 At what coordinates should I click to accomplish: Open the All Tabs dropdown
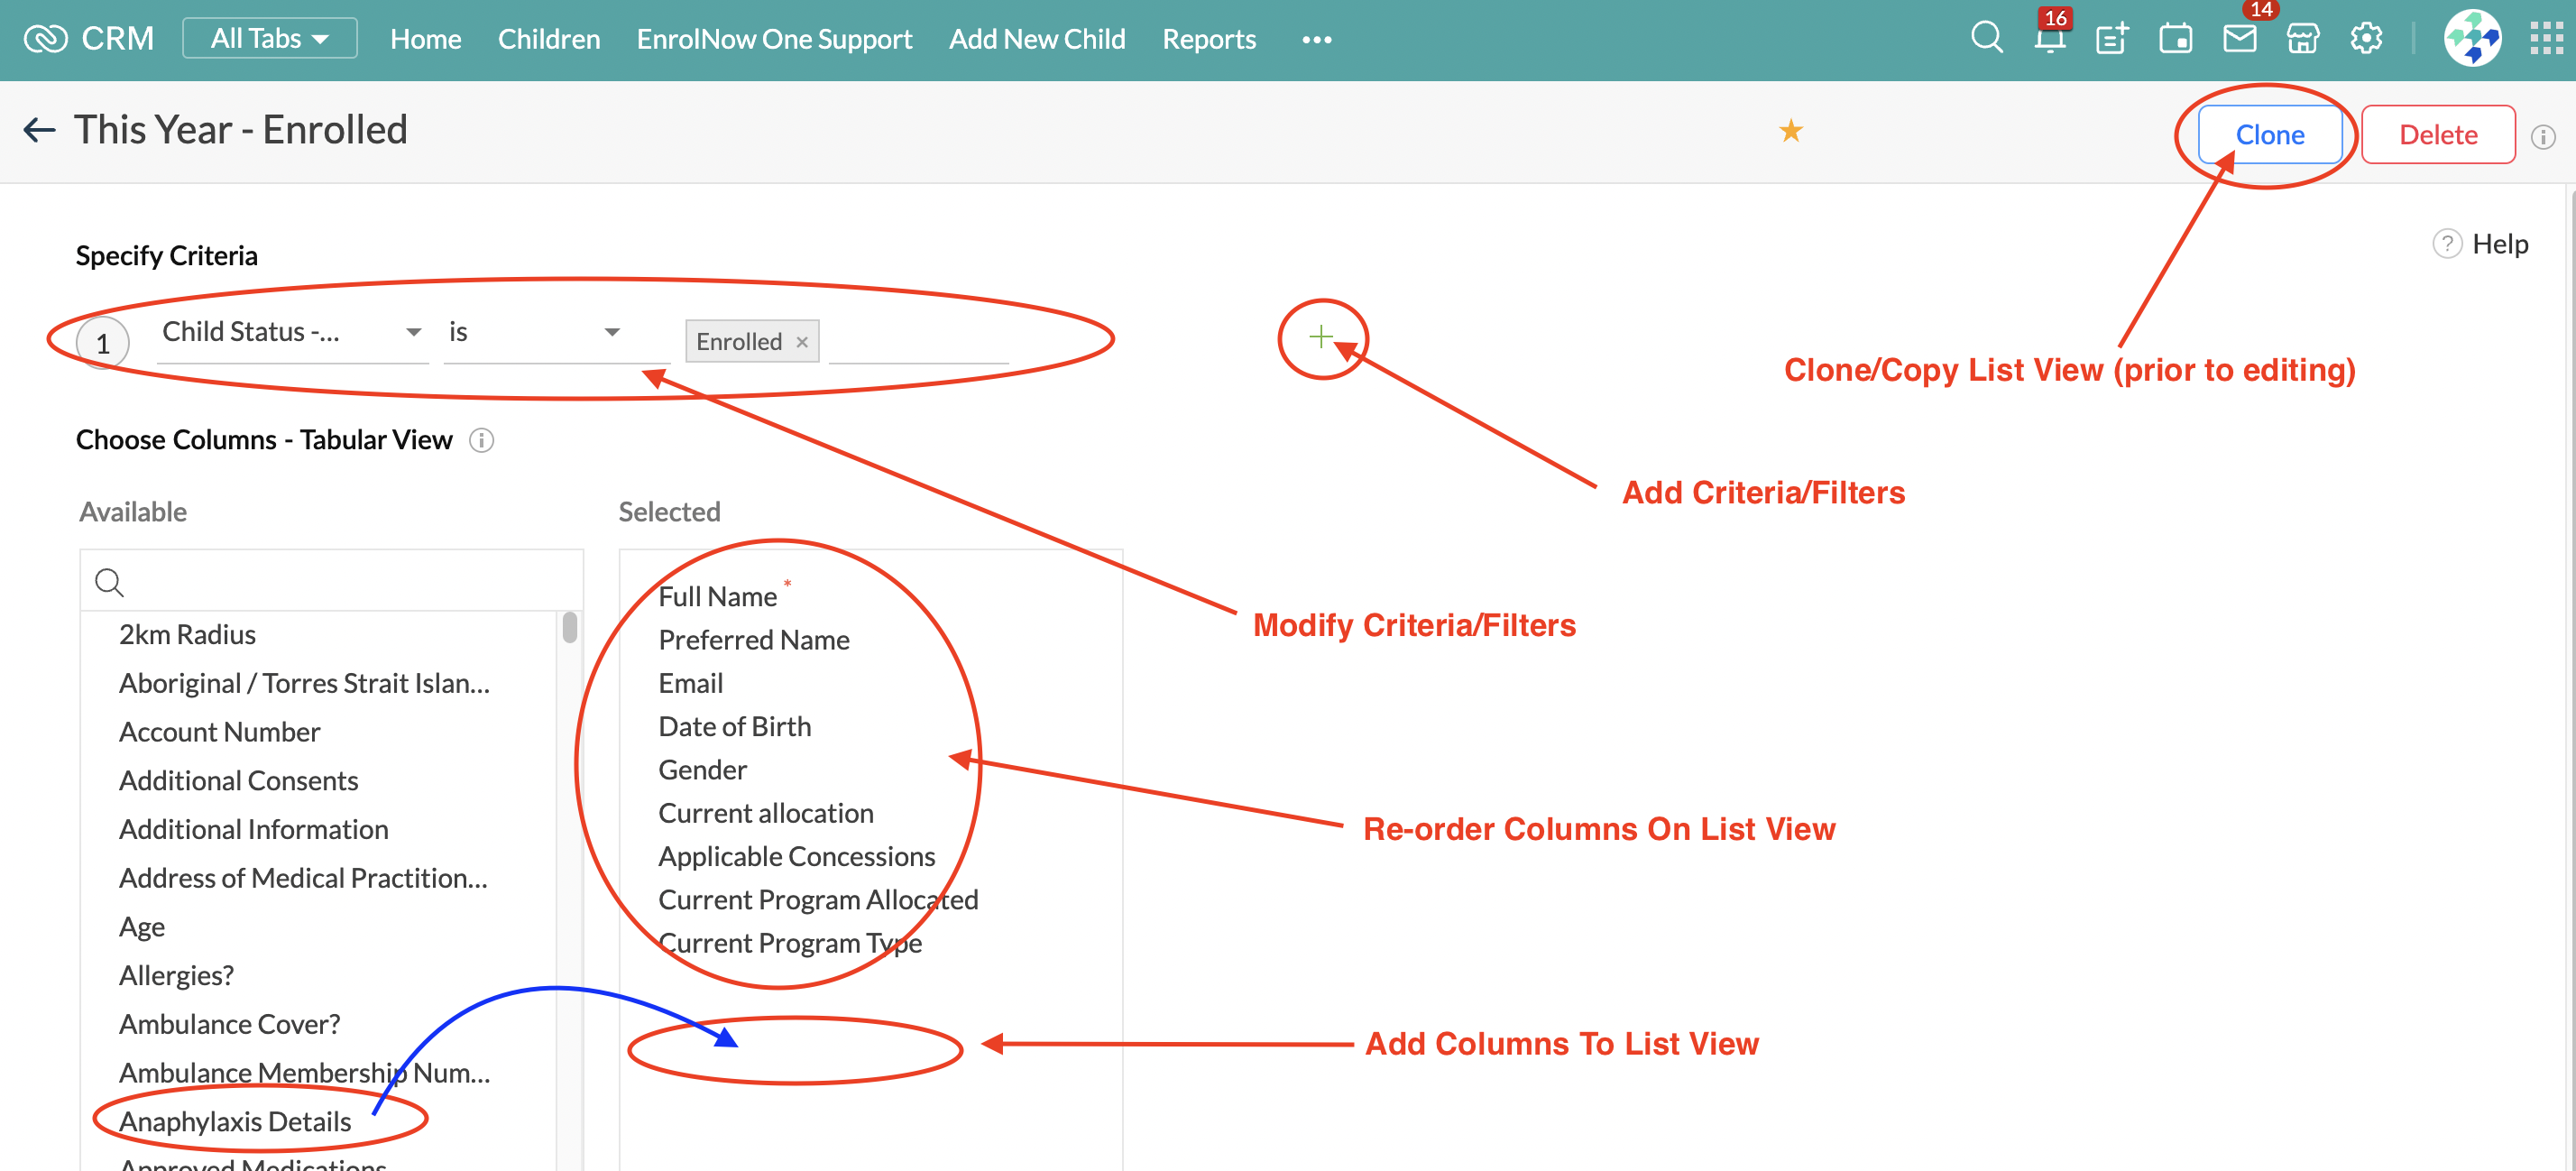tap(269, 38)
